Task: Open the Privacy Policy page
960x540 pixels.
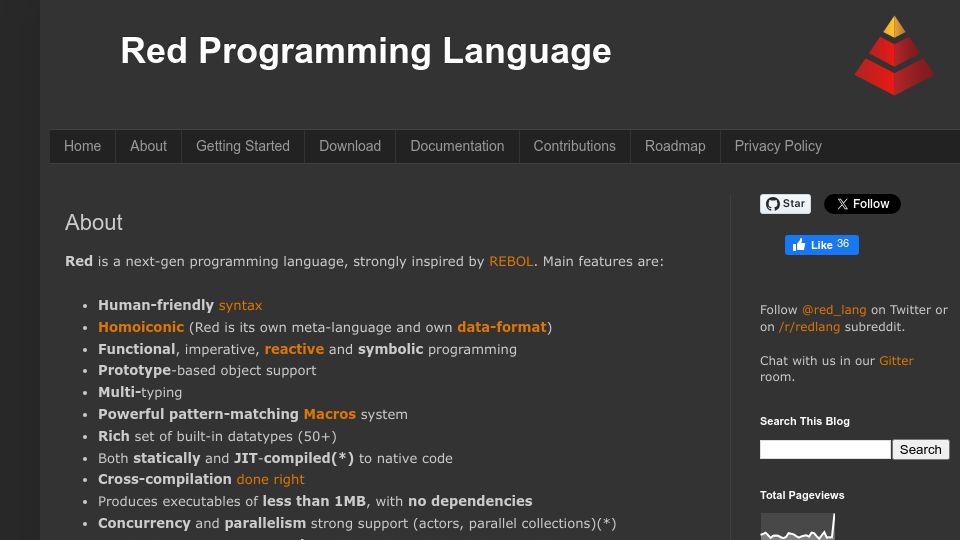Action: [x=778, y=146]
